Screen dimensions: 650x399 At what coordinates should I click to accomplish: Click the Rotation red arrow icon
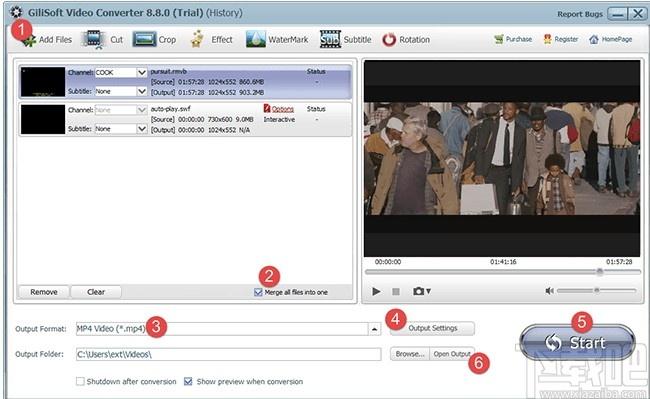point(389,40)
